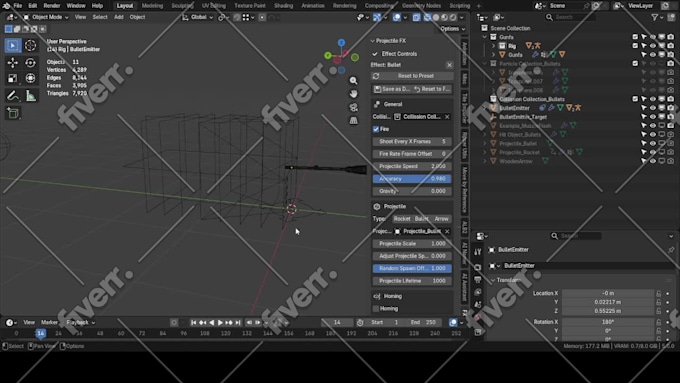Choose the Arrow projectile type

pyautogui.click(x=441, y=219)
